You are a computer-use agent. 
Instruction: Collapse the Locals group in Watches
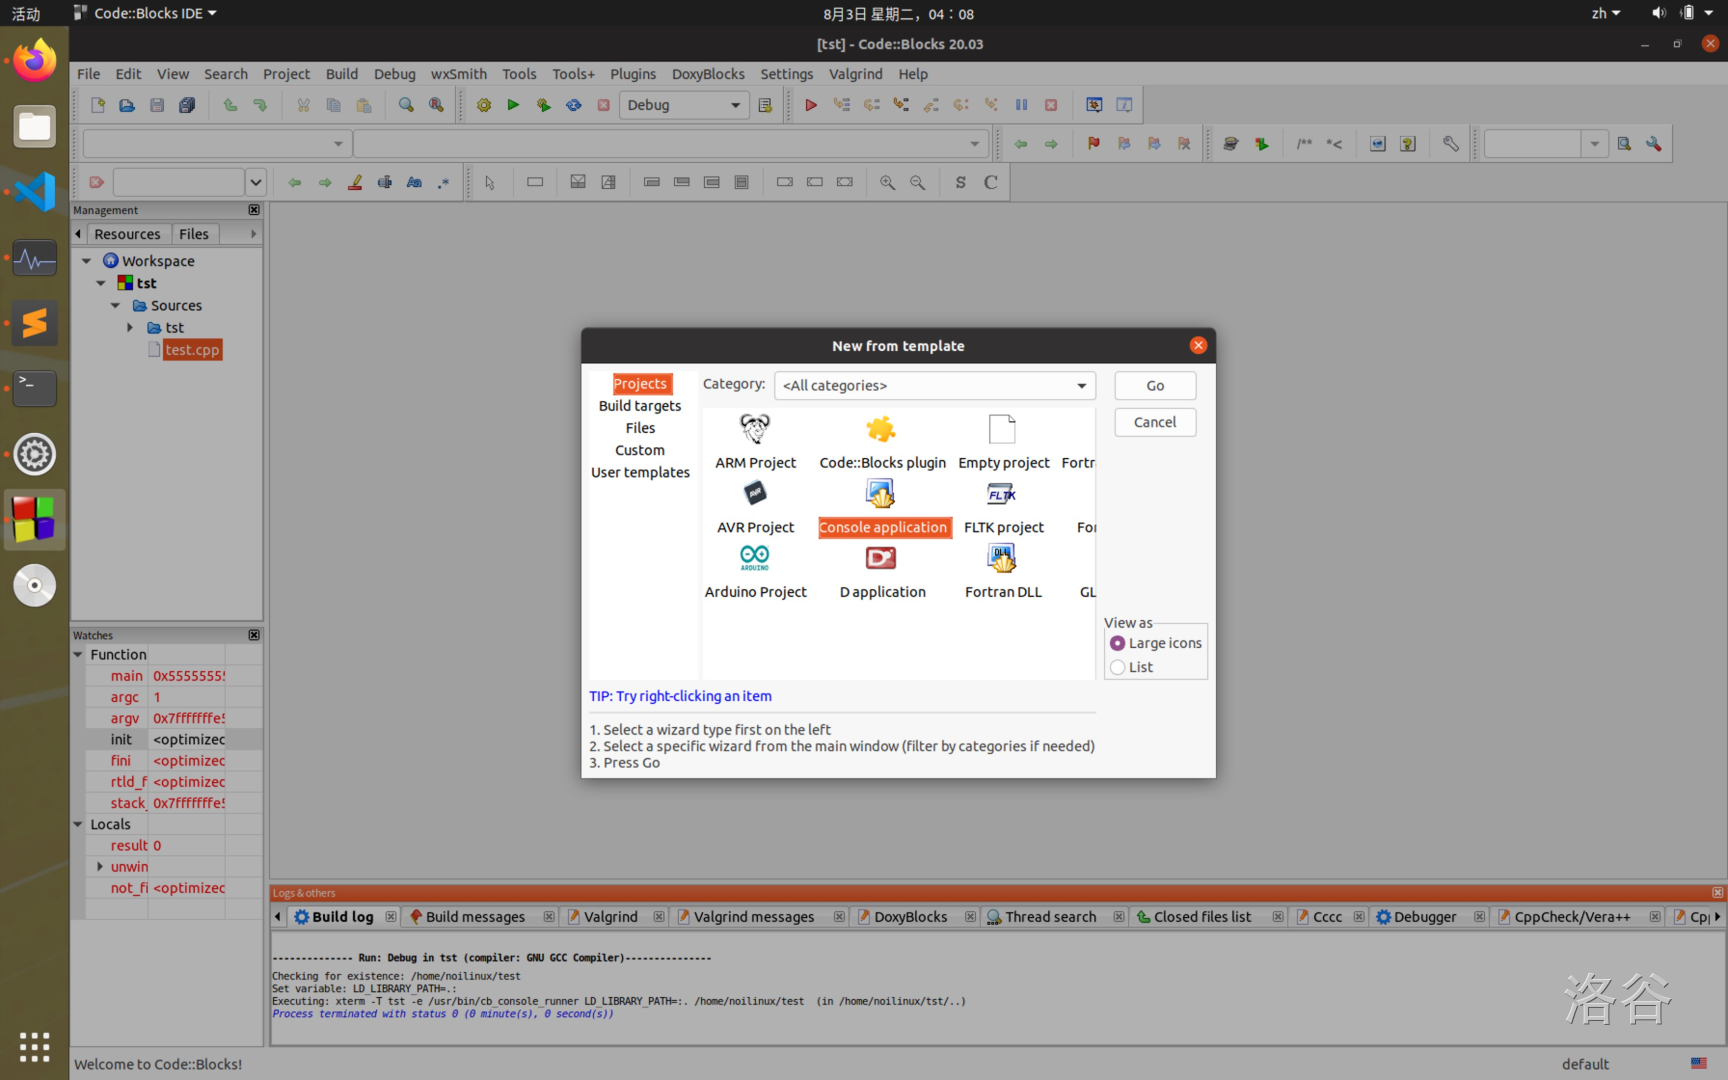(x=78, y=824)
